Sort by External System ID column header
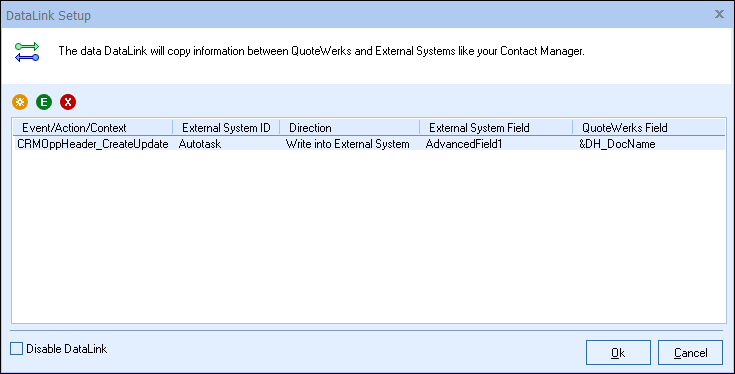 pos(226,127)
